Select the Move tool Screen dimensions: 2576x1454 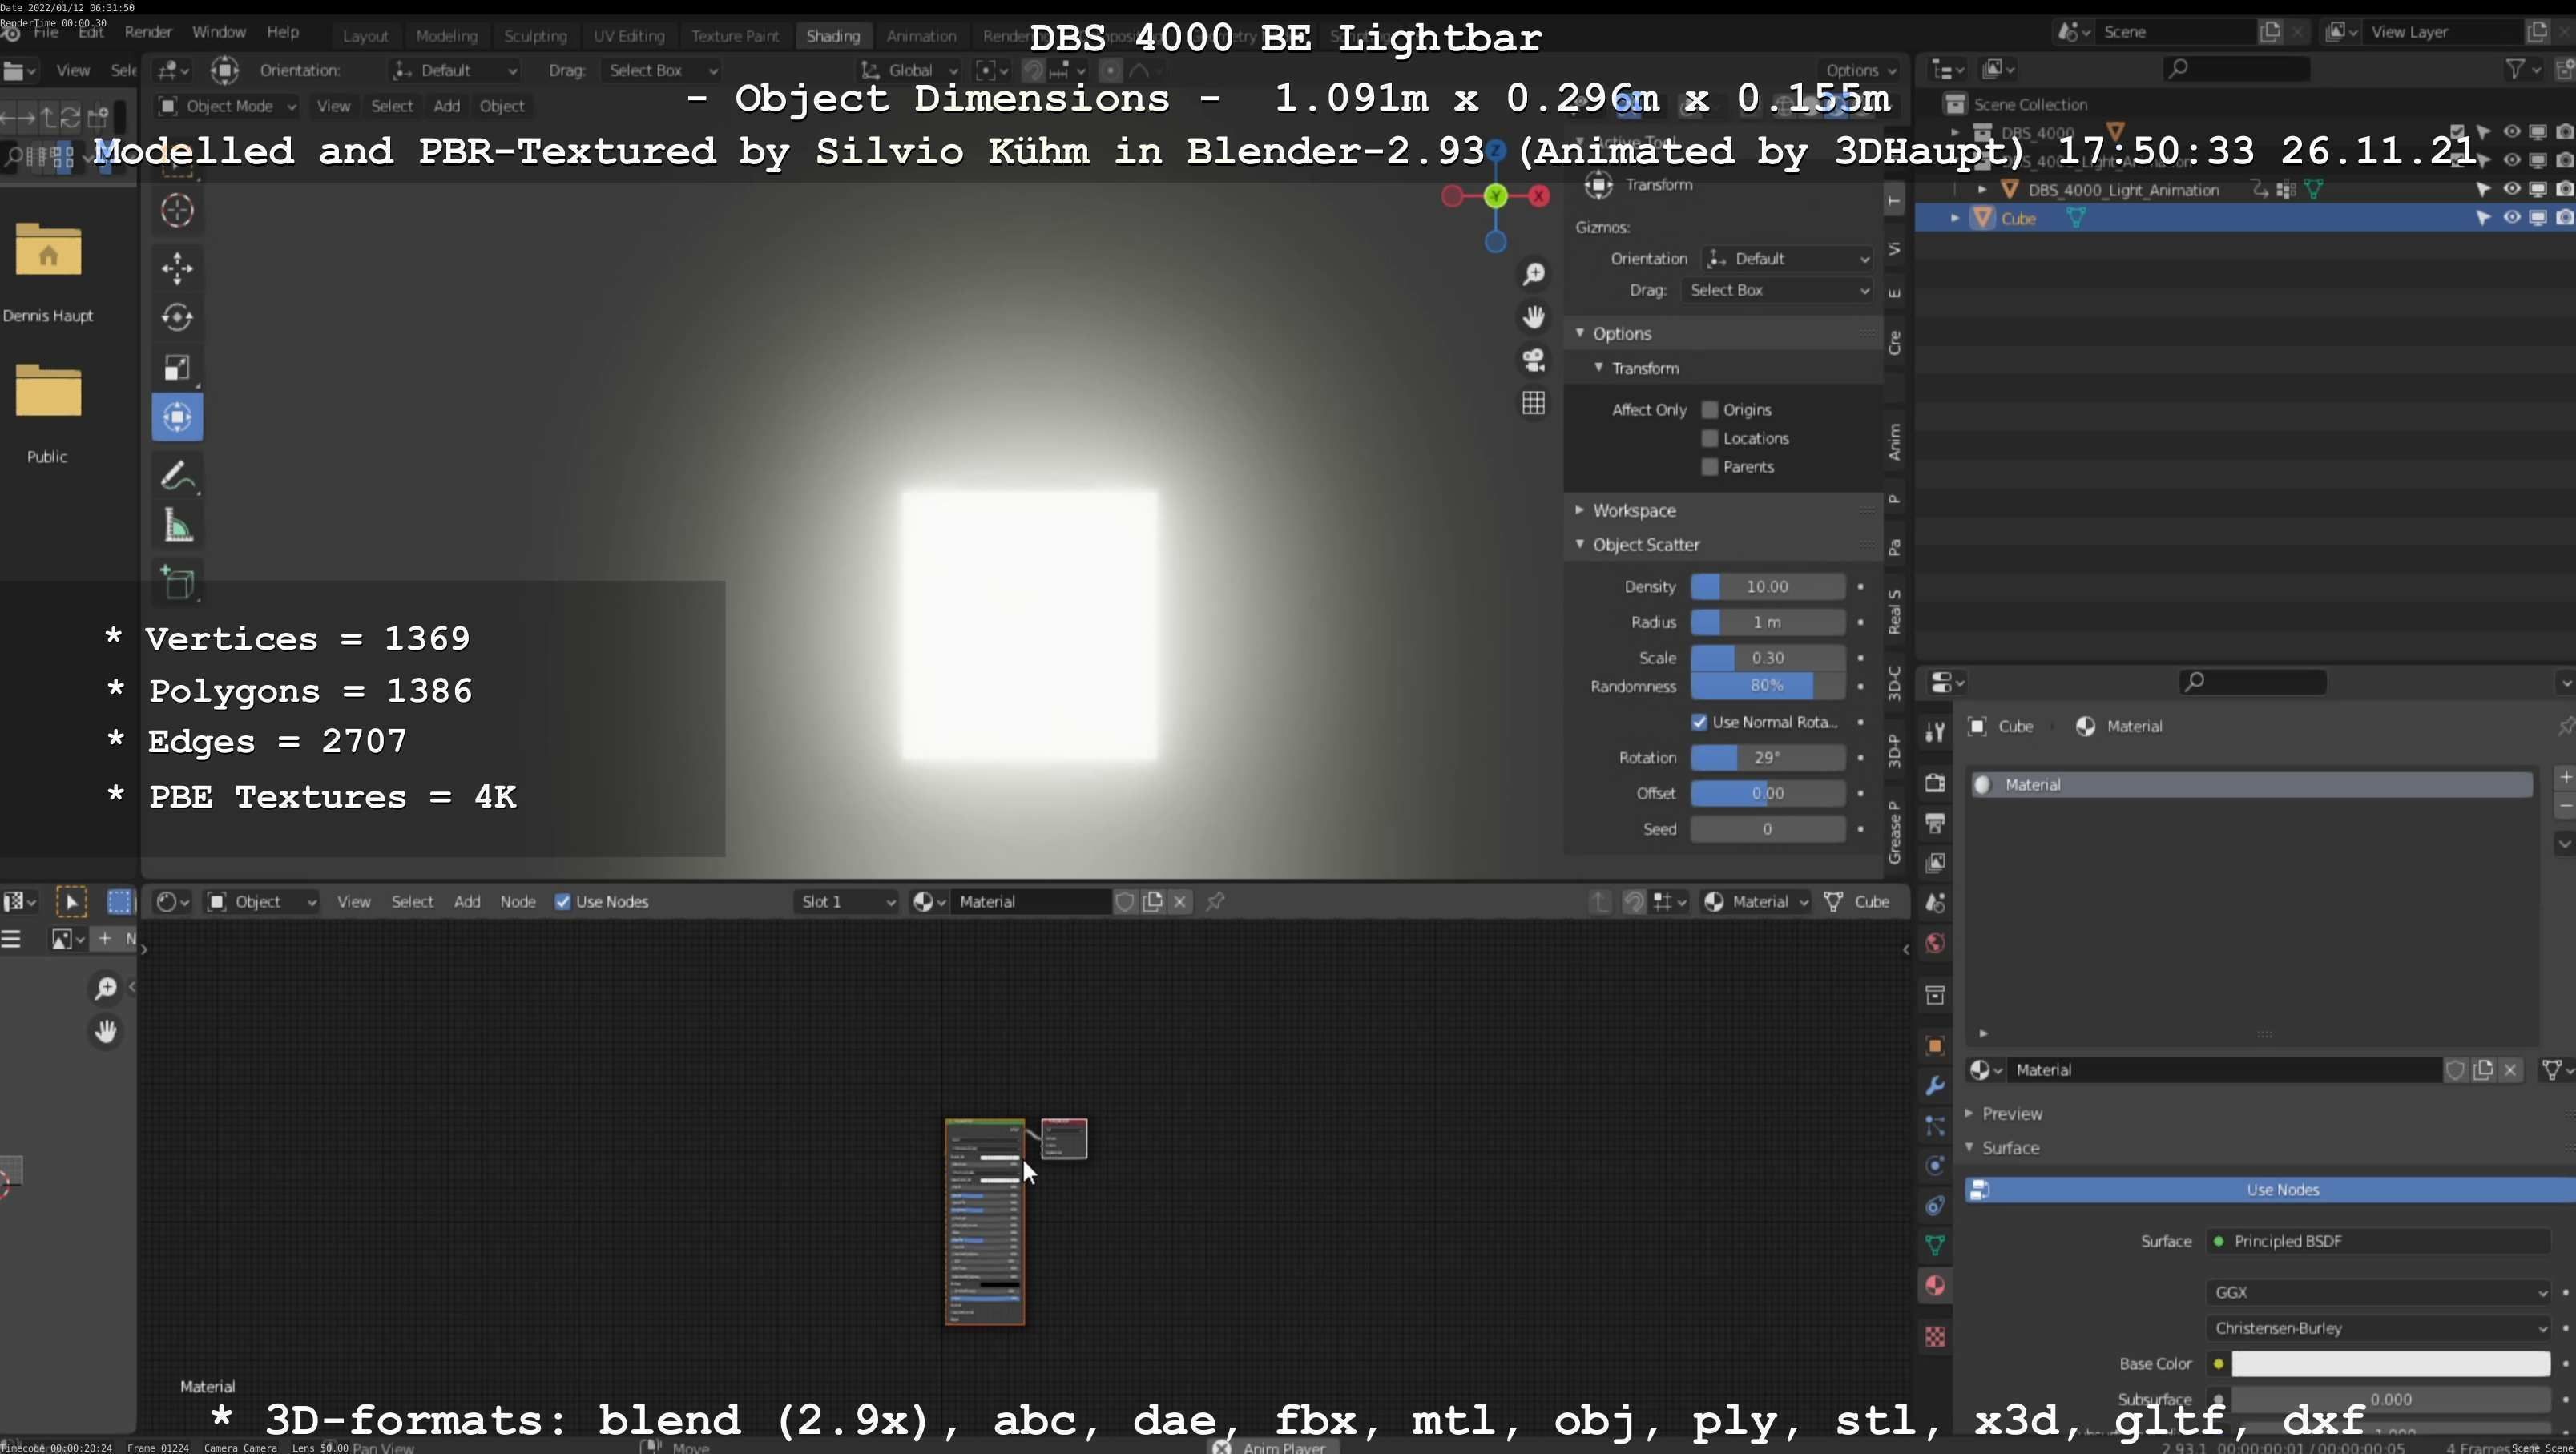click(x=177, y=268)
